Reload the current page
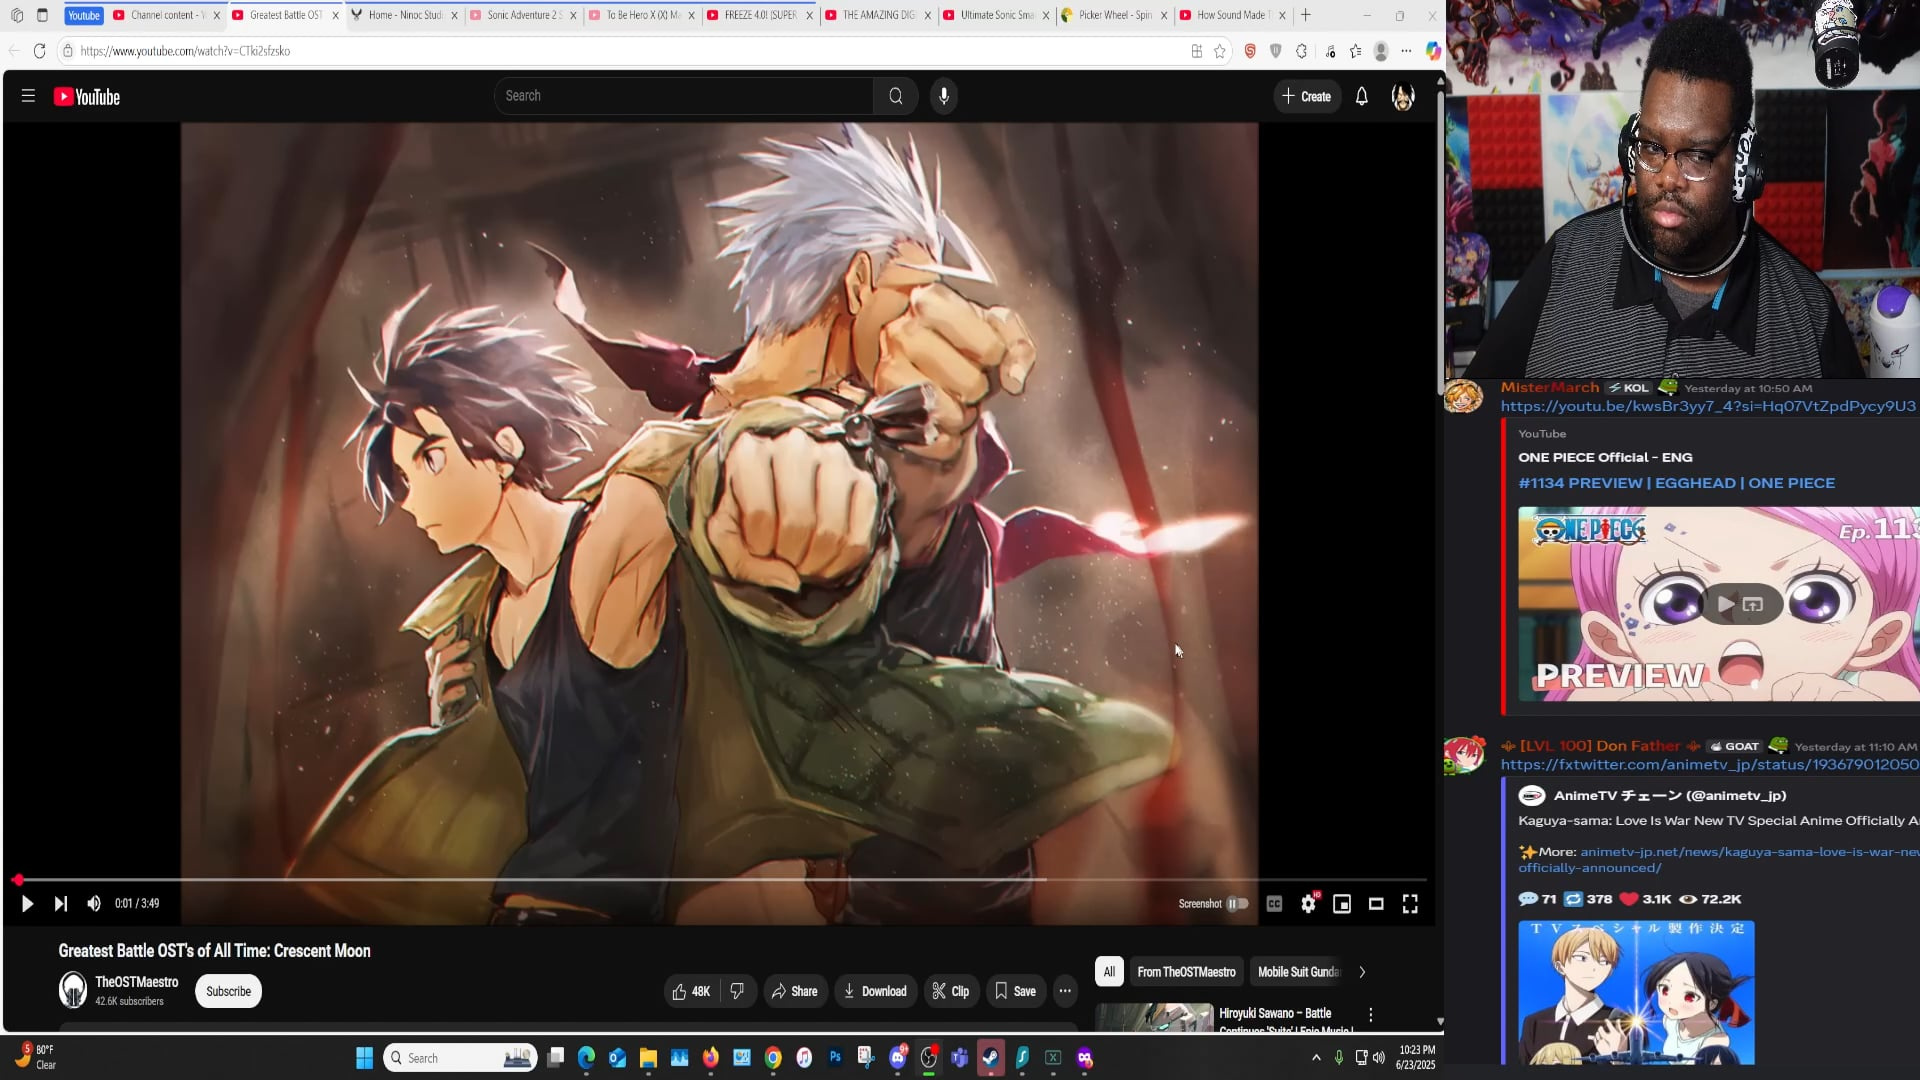 pos(39,51)
